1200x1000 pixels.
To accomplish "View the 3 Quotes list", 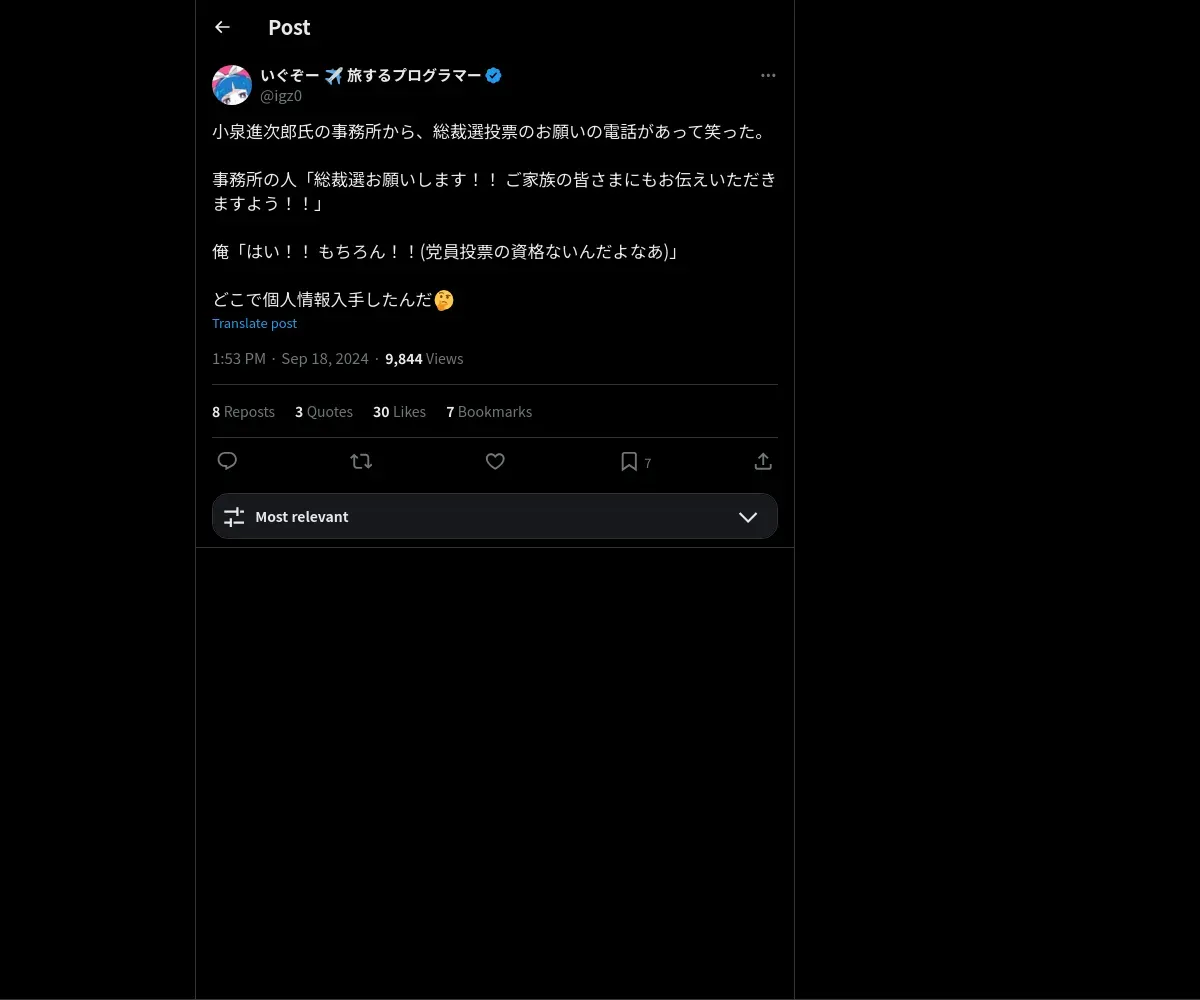I will 324,412.
